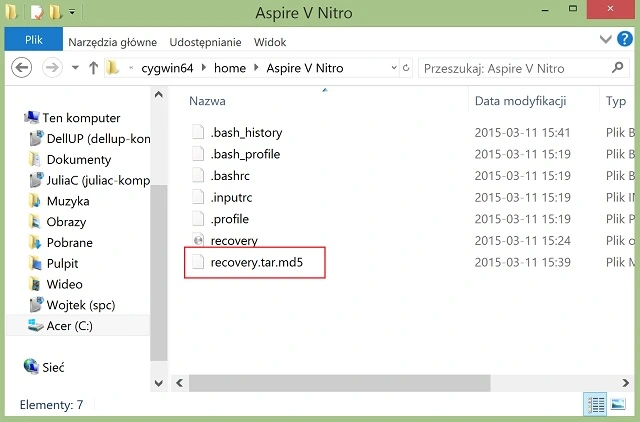
Task: Click the recovery disc image file icon
Action: (x=198, y=240)
